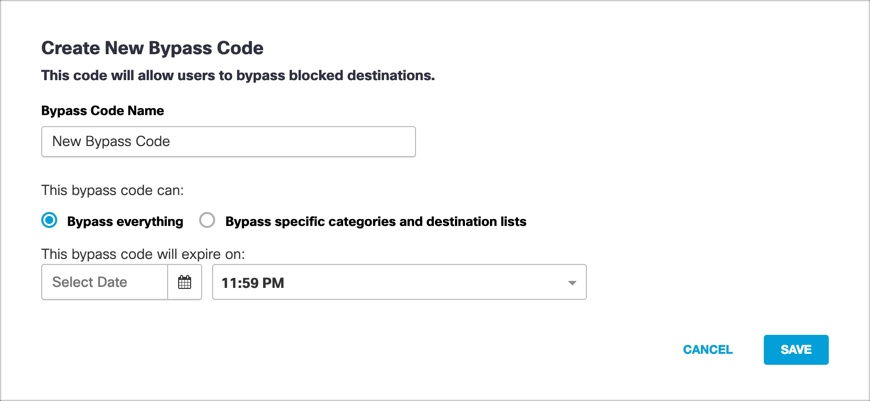870x401 pixels.
Task: Click the "New Bypass Code" text inside the name field
Action: [111, 142]
